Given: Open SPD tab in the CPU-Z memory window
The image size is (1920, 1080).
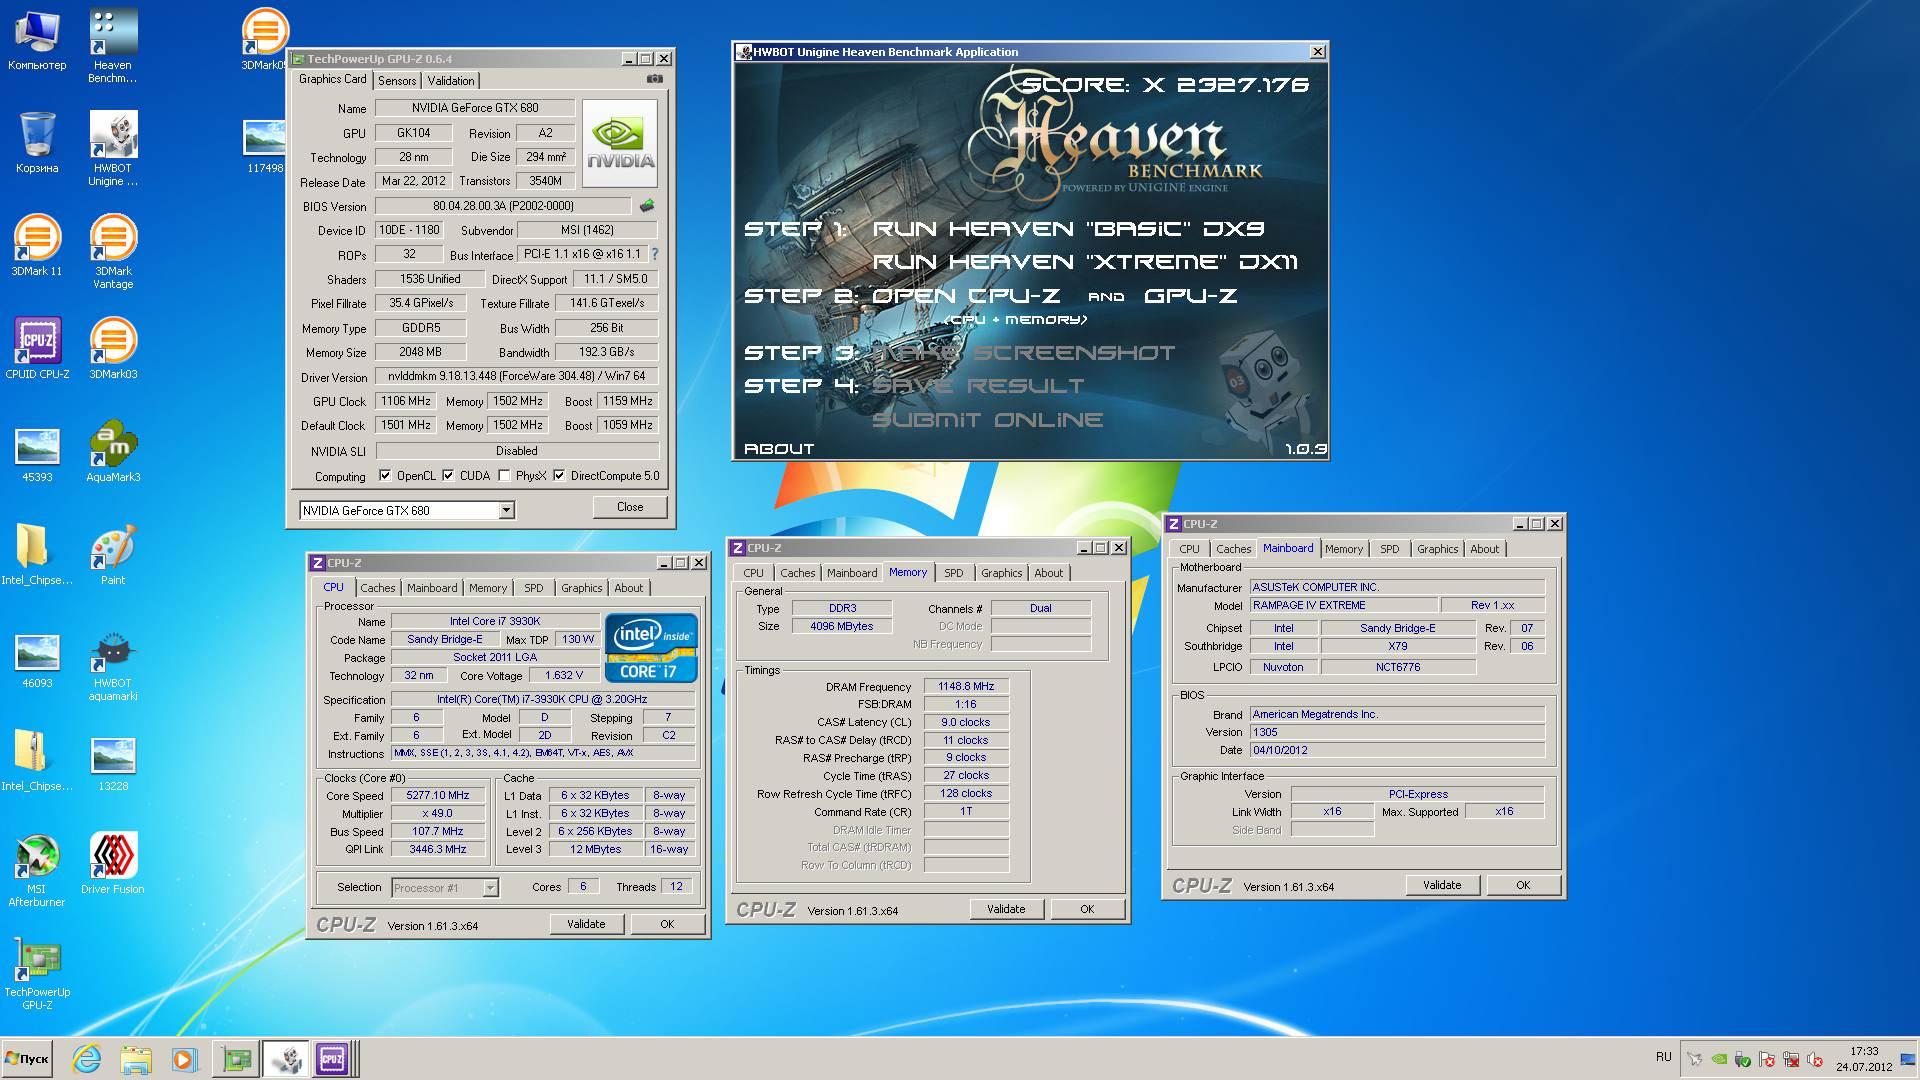Looking at the screenshot, I should click(954, 573).
